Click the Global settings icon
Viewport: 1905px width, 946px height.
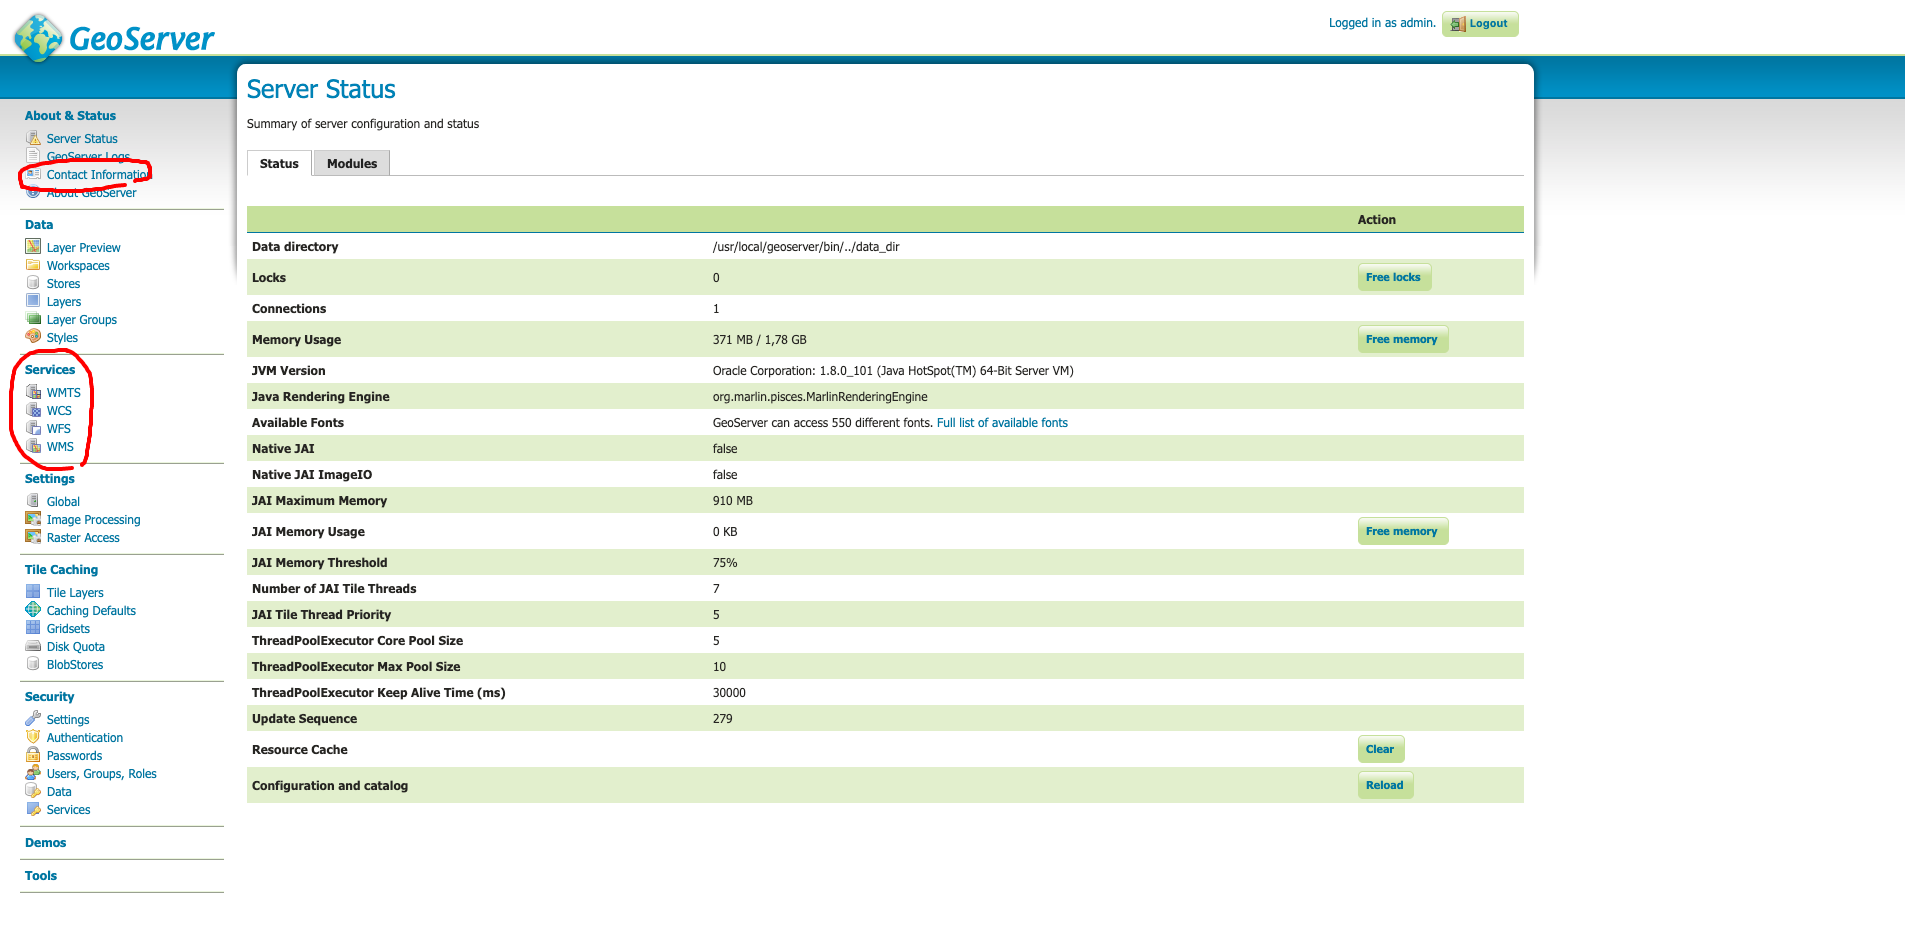[x=33, y=501]
